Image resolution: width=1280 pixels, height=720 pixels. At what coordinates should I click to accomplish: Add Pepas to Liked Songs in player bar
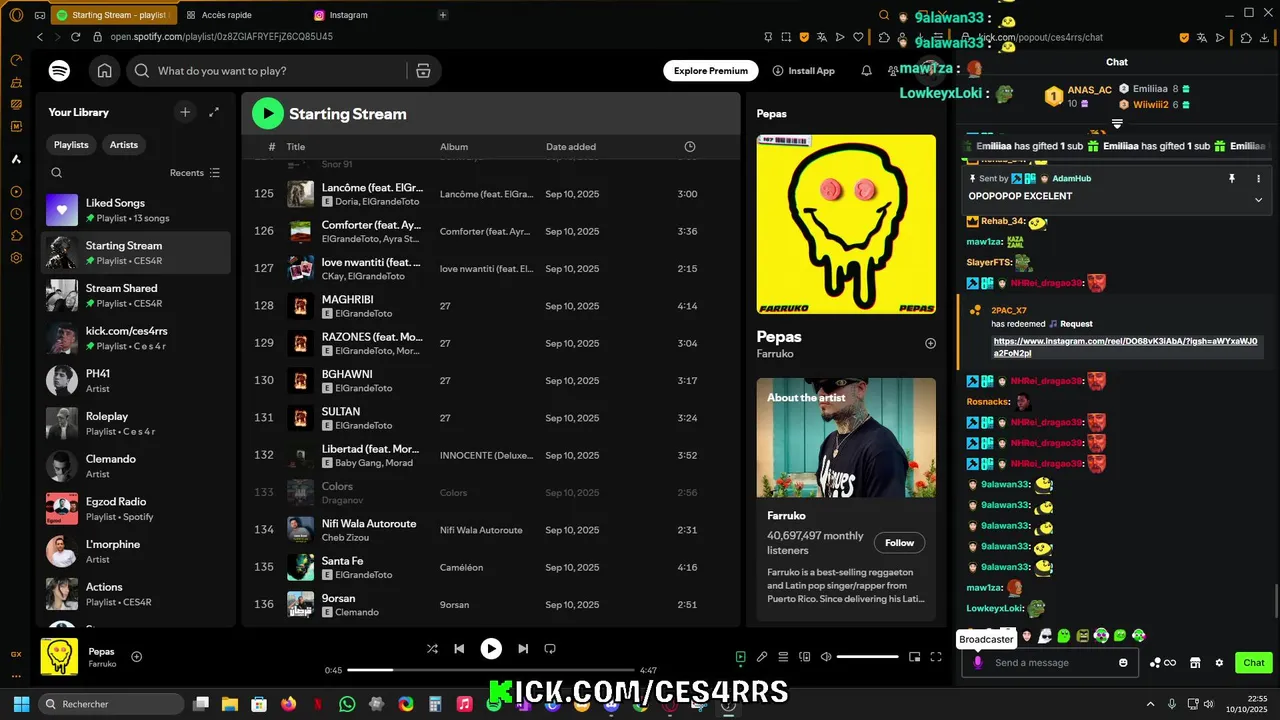(x=137, y=657)
